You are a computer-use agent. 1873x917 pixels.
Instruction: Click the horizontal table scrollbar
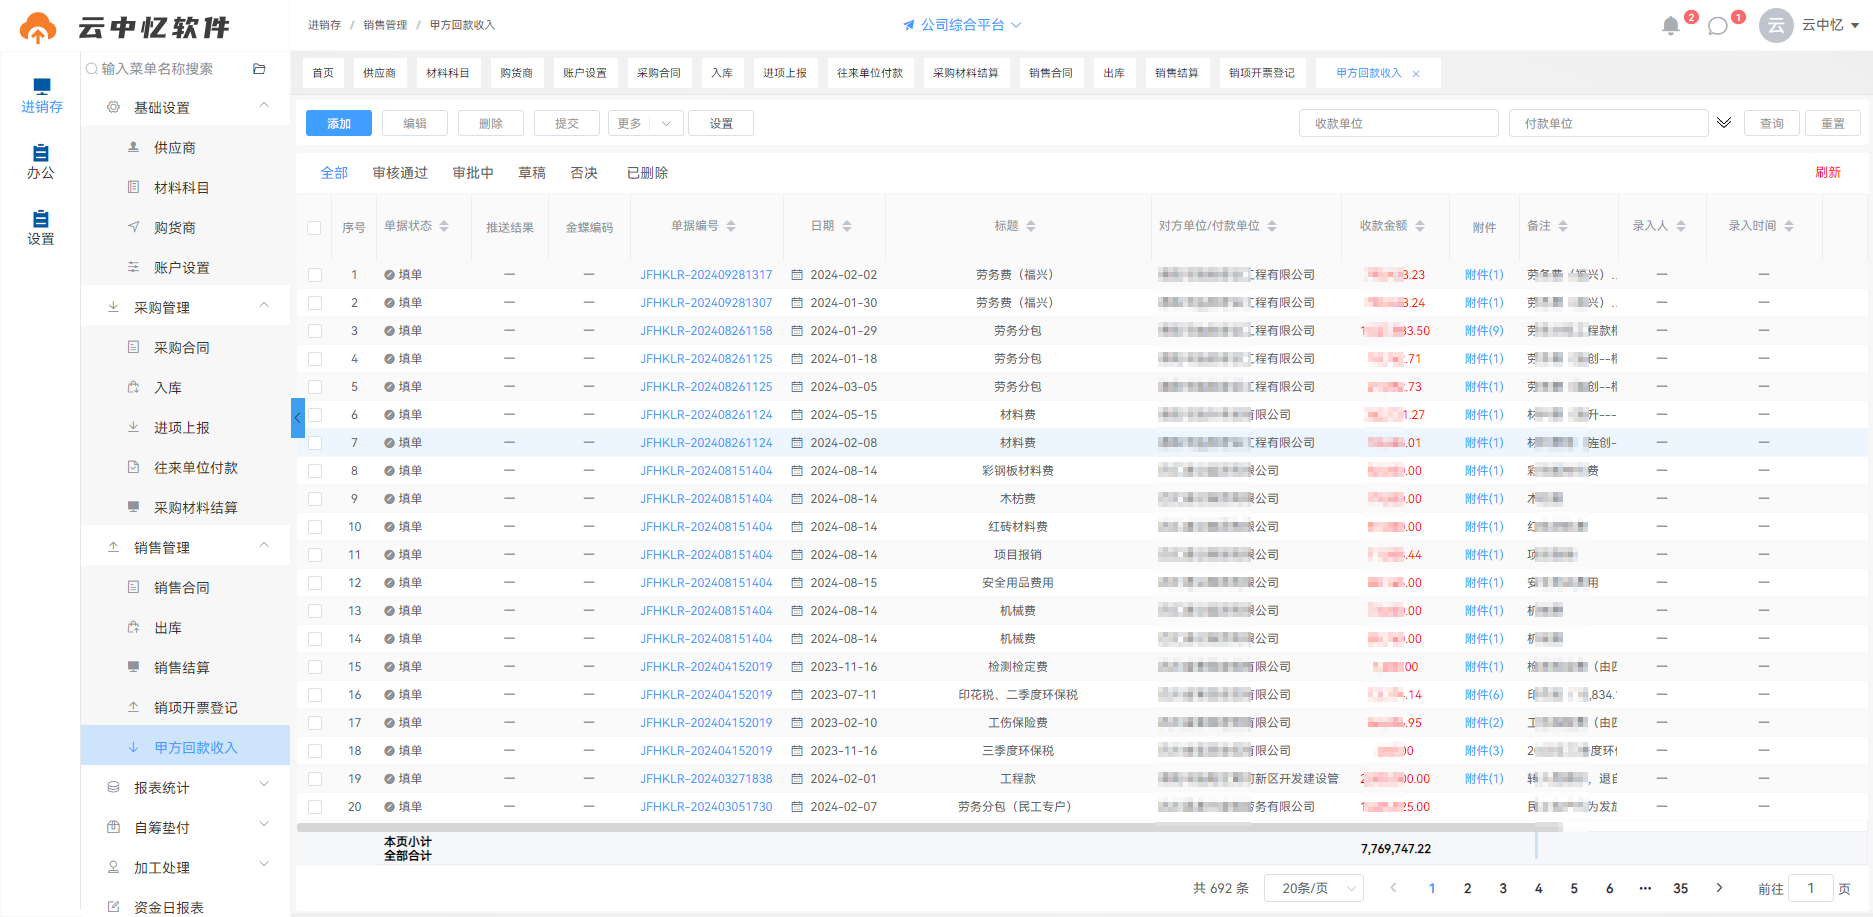coord(930,827)
